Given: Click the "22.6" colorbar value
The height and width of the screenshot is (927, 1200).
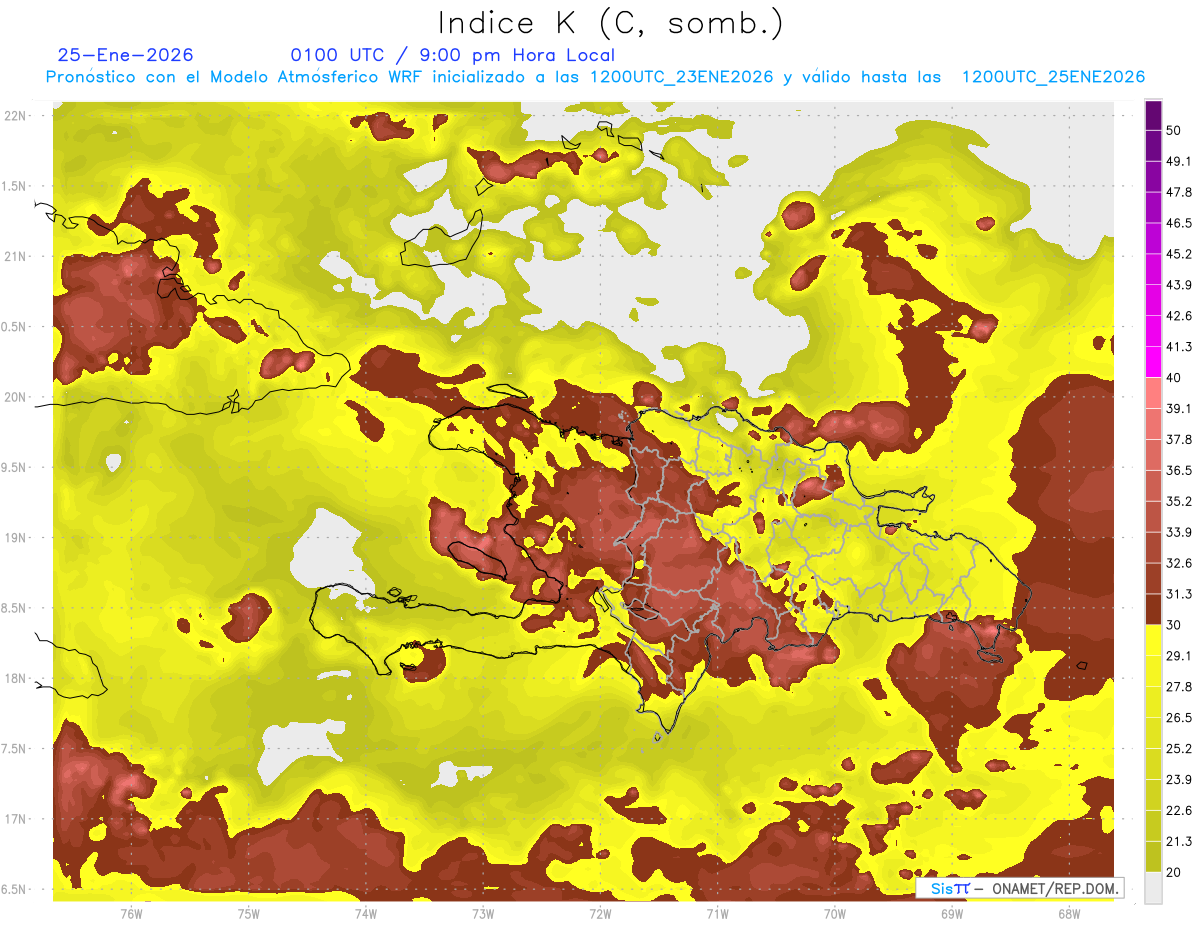Looking at the screenshot, I should click(x=1179, y=811).
